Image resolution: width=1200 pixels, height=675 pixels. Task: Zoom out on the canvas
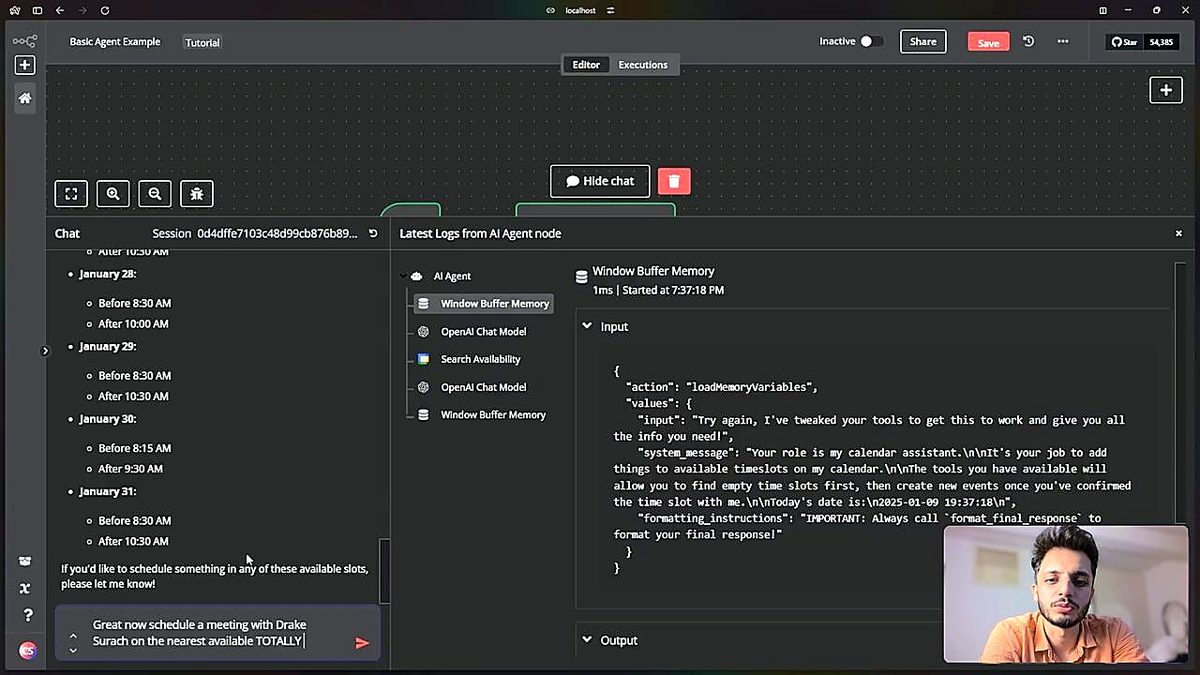coord(155,194)
